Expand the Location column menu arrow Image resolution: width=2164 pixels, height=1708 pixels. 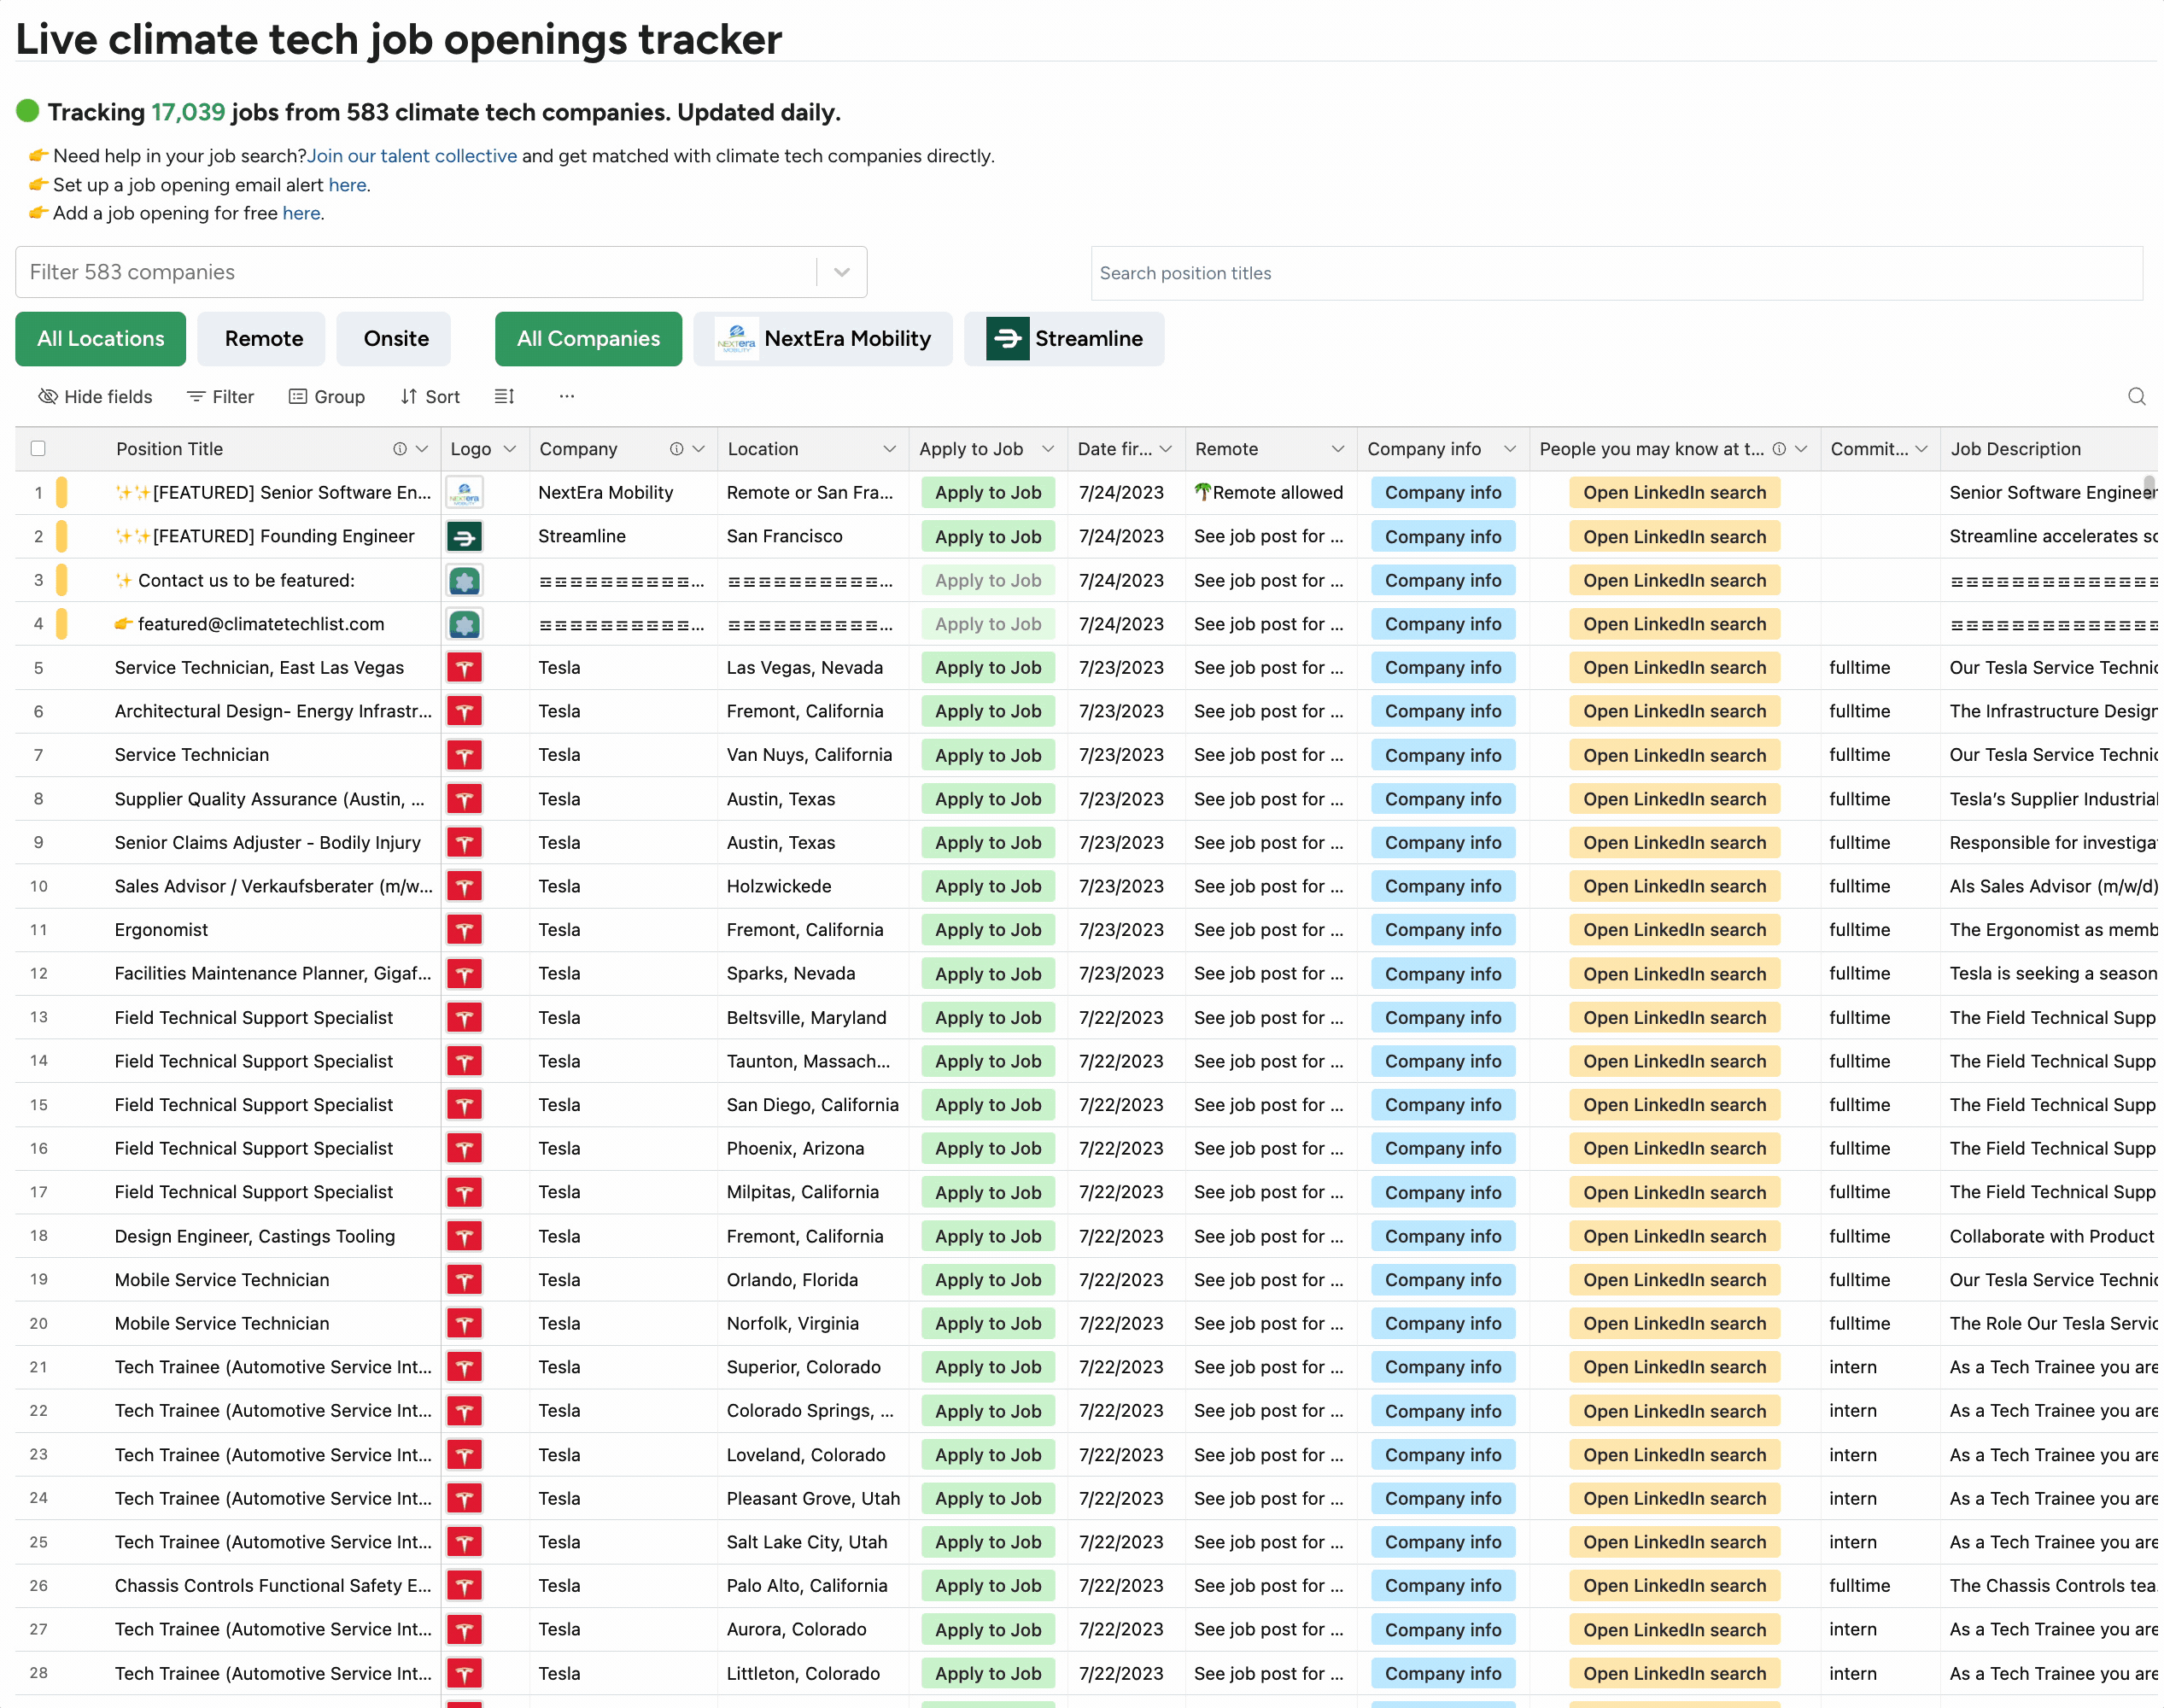(x=889, y=449)
